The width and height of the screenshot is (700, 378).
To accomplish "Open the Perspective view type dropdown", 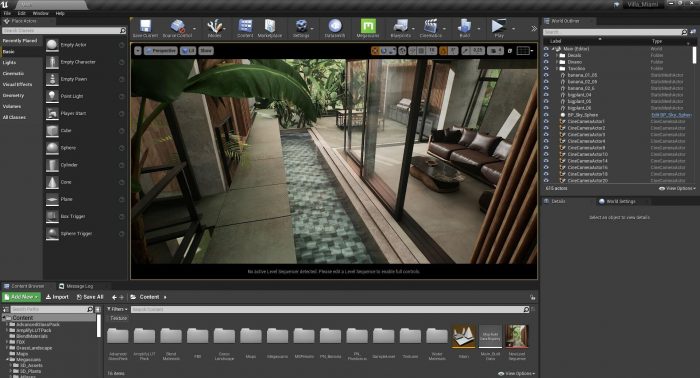I will [161, 51].
